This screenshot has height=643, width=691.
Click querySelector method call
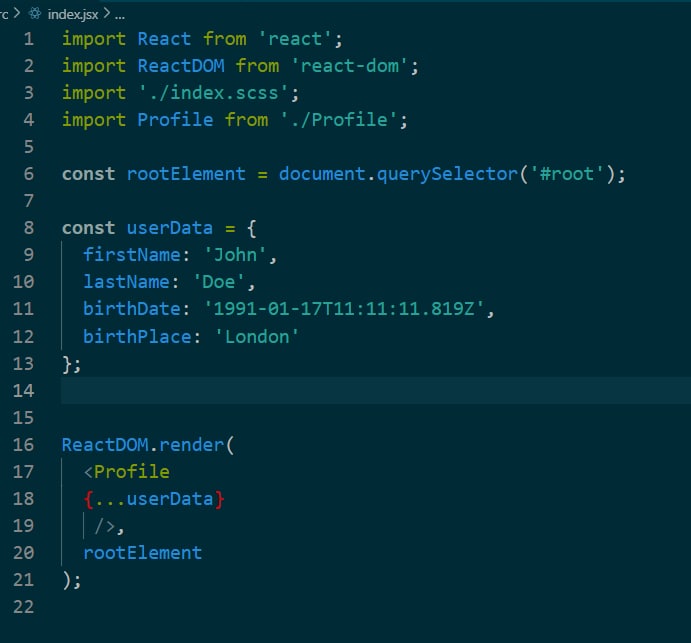(x=447, y=174)
